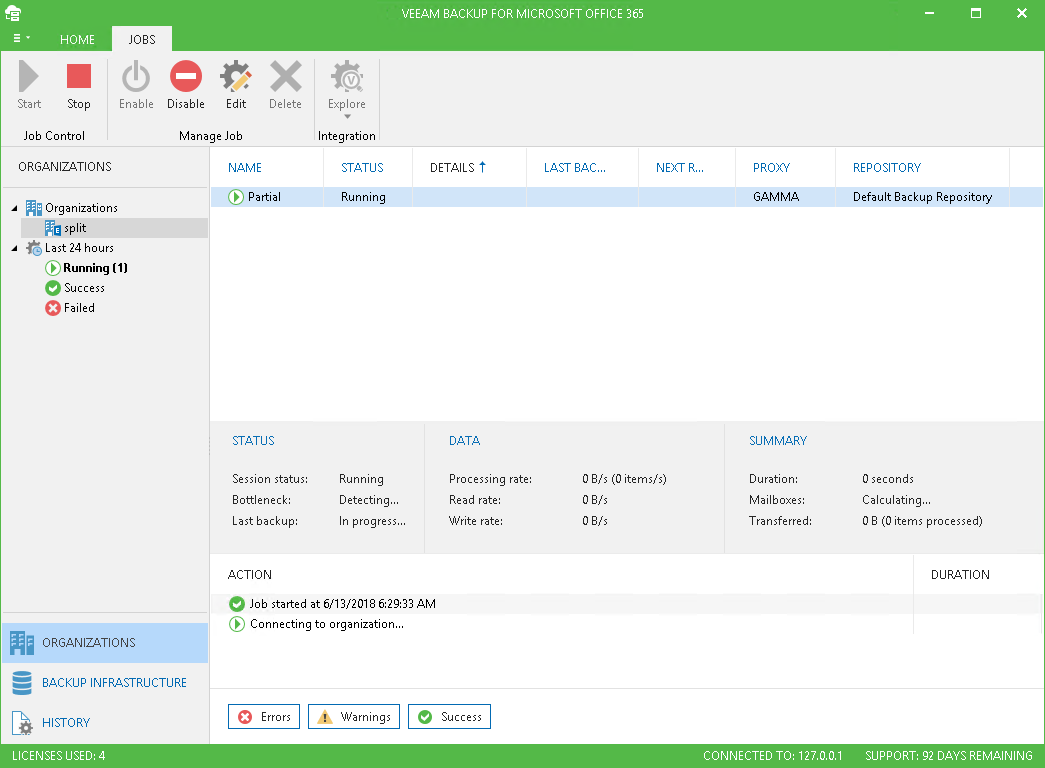Sort jobs by NAME column

pyautogui.click(x=245, y=167)
